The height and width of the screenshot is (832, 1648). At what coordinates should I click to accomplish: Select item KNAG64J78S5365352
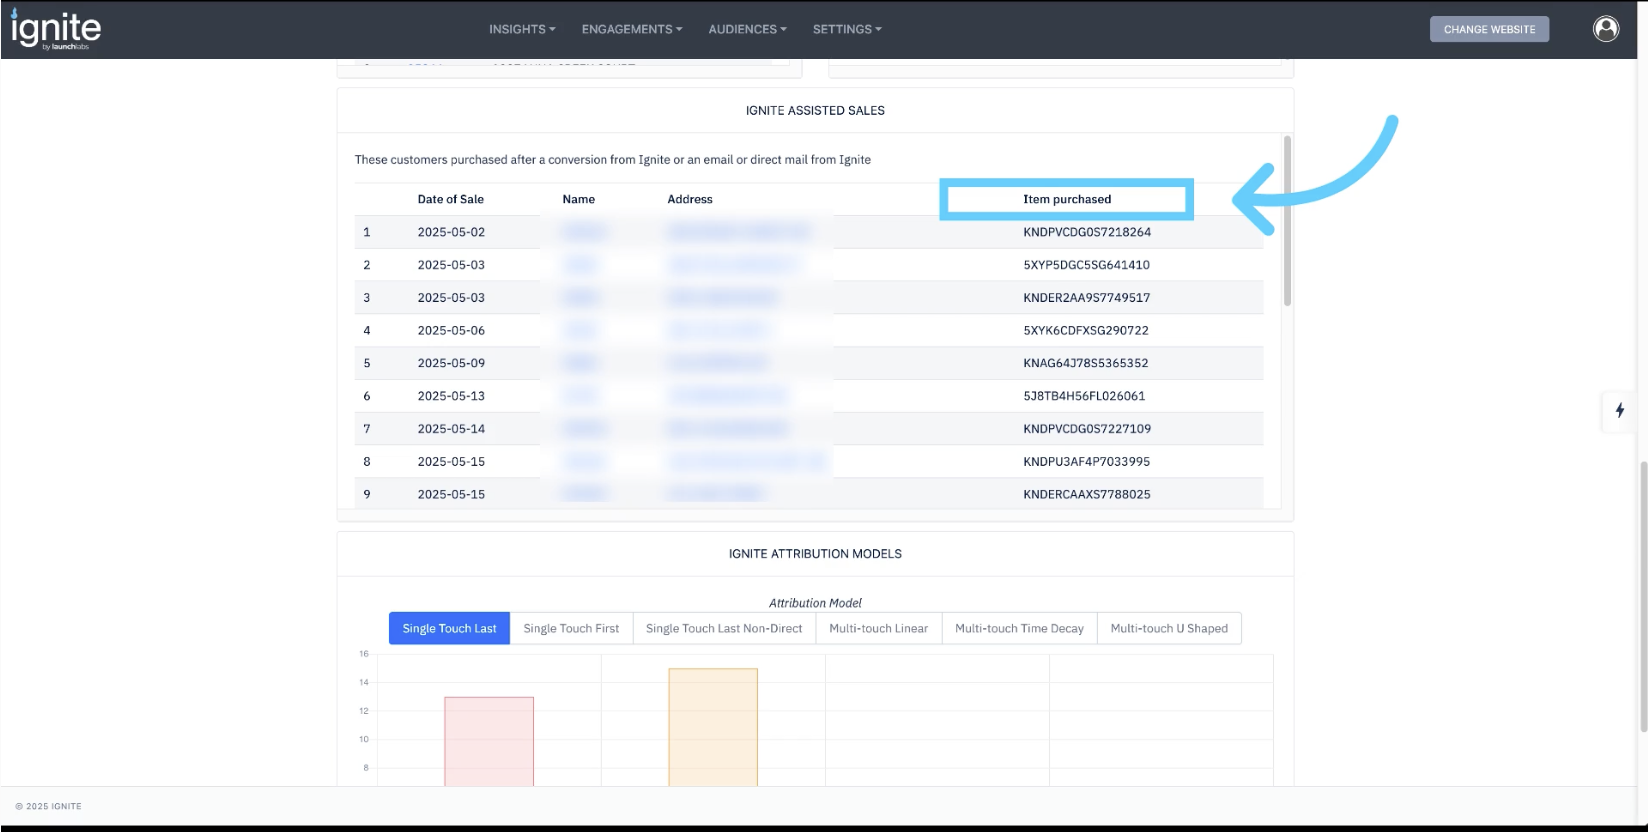1085,363
